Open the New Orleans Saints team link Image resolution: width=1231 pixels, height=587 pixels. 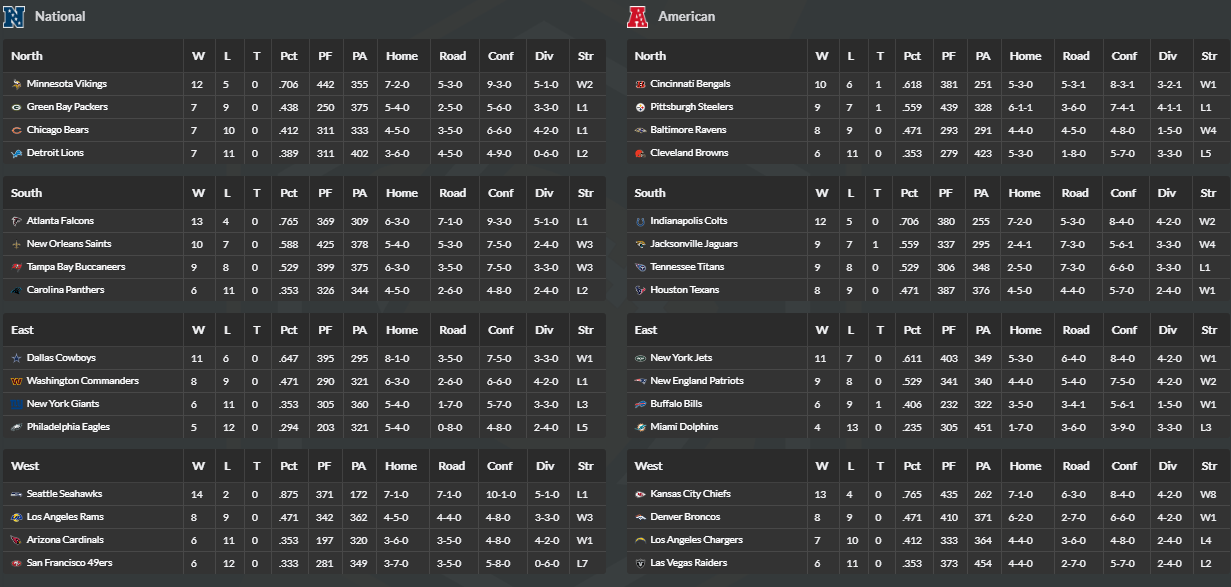click(x=69, y=244)
